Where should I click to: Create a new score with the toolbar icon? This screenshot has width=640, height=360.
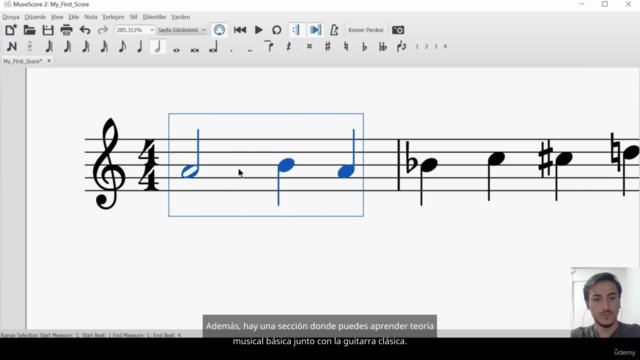pyautogui.click(x=11, y=30)
